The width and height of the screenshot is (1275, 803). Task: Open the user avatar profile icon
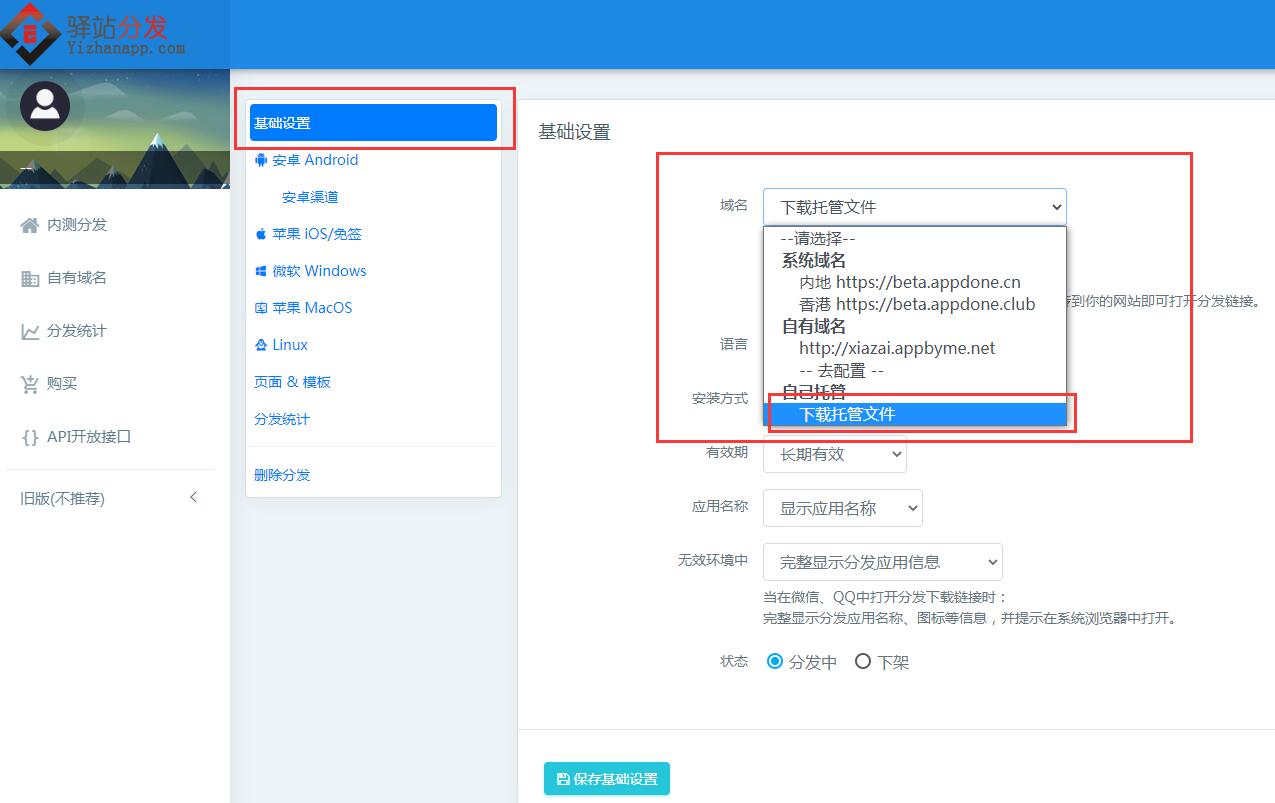pyautogui.click(x=45, y=106)
